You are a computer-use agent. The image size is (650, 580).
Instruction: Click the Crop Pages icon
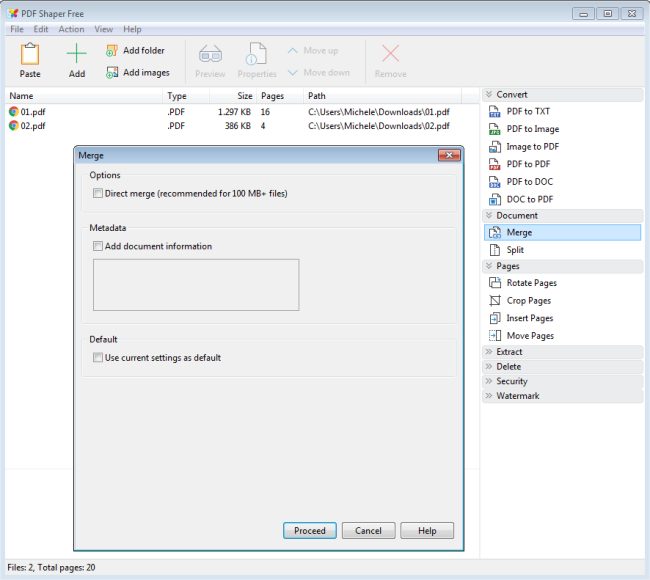(x=495, y=301)
